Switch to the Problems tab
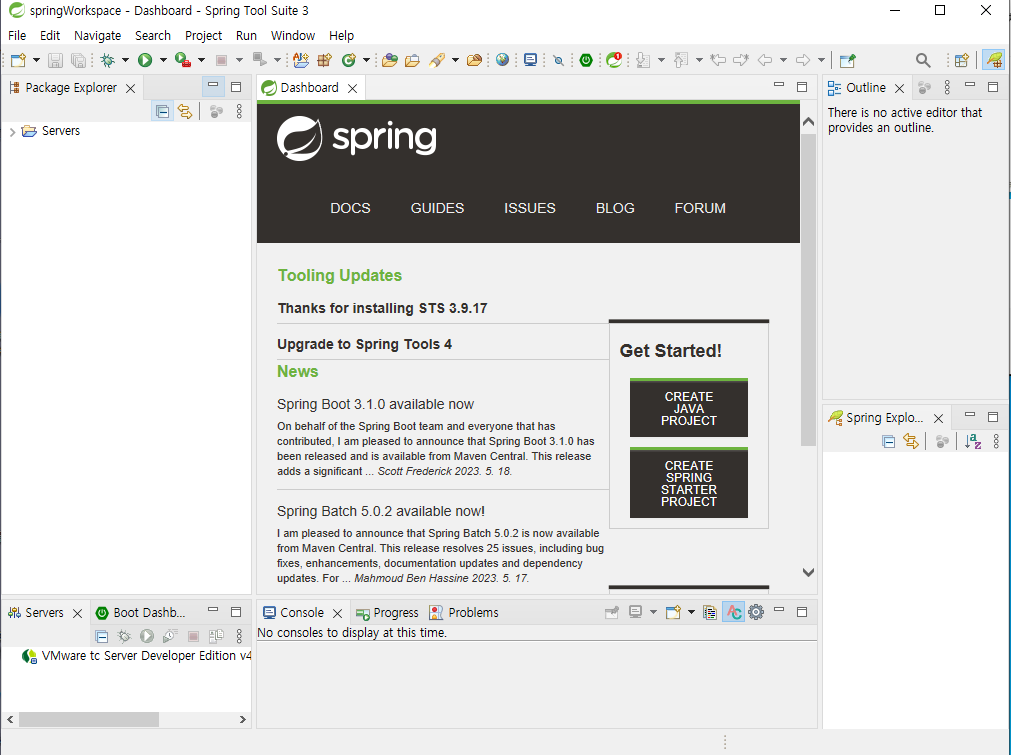This screenshot has height=755, width=1011. point(464,613)
